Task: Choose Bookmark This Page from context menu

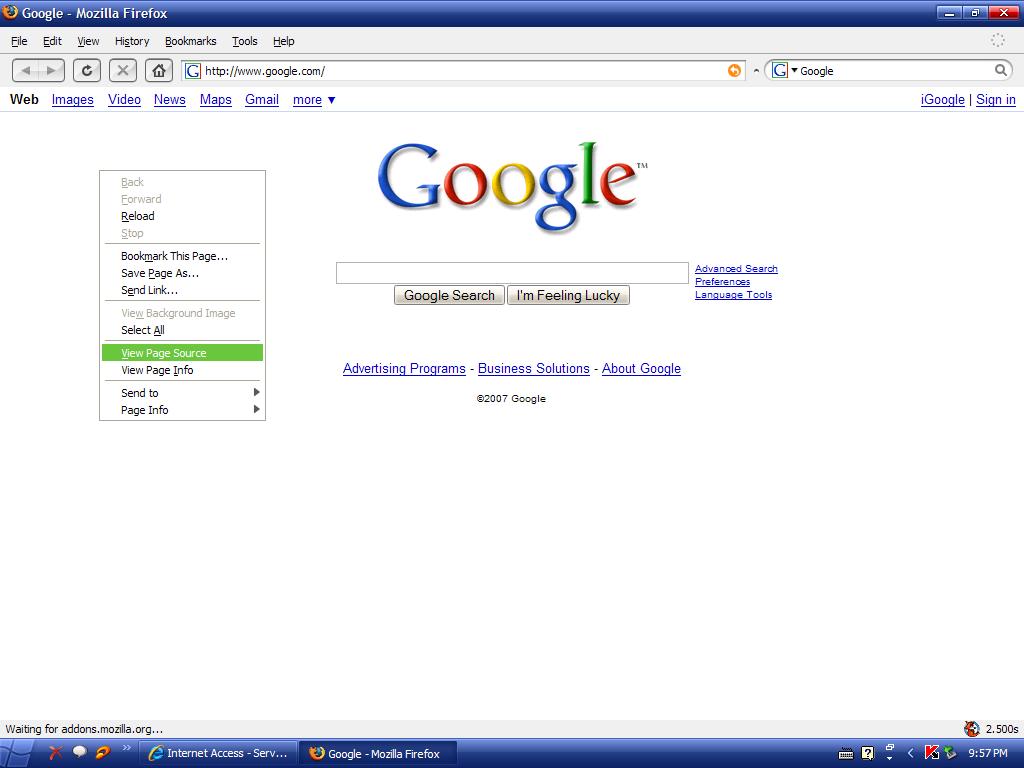Action: (182, 256)
